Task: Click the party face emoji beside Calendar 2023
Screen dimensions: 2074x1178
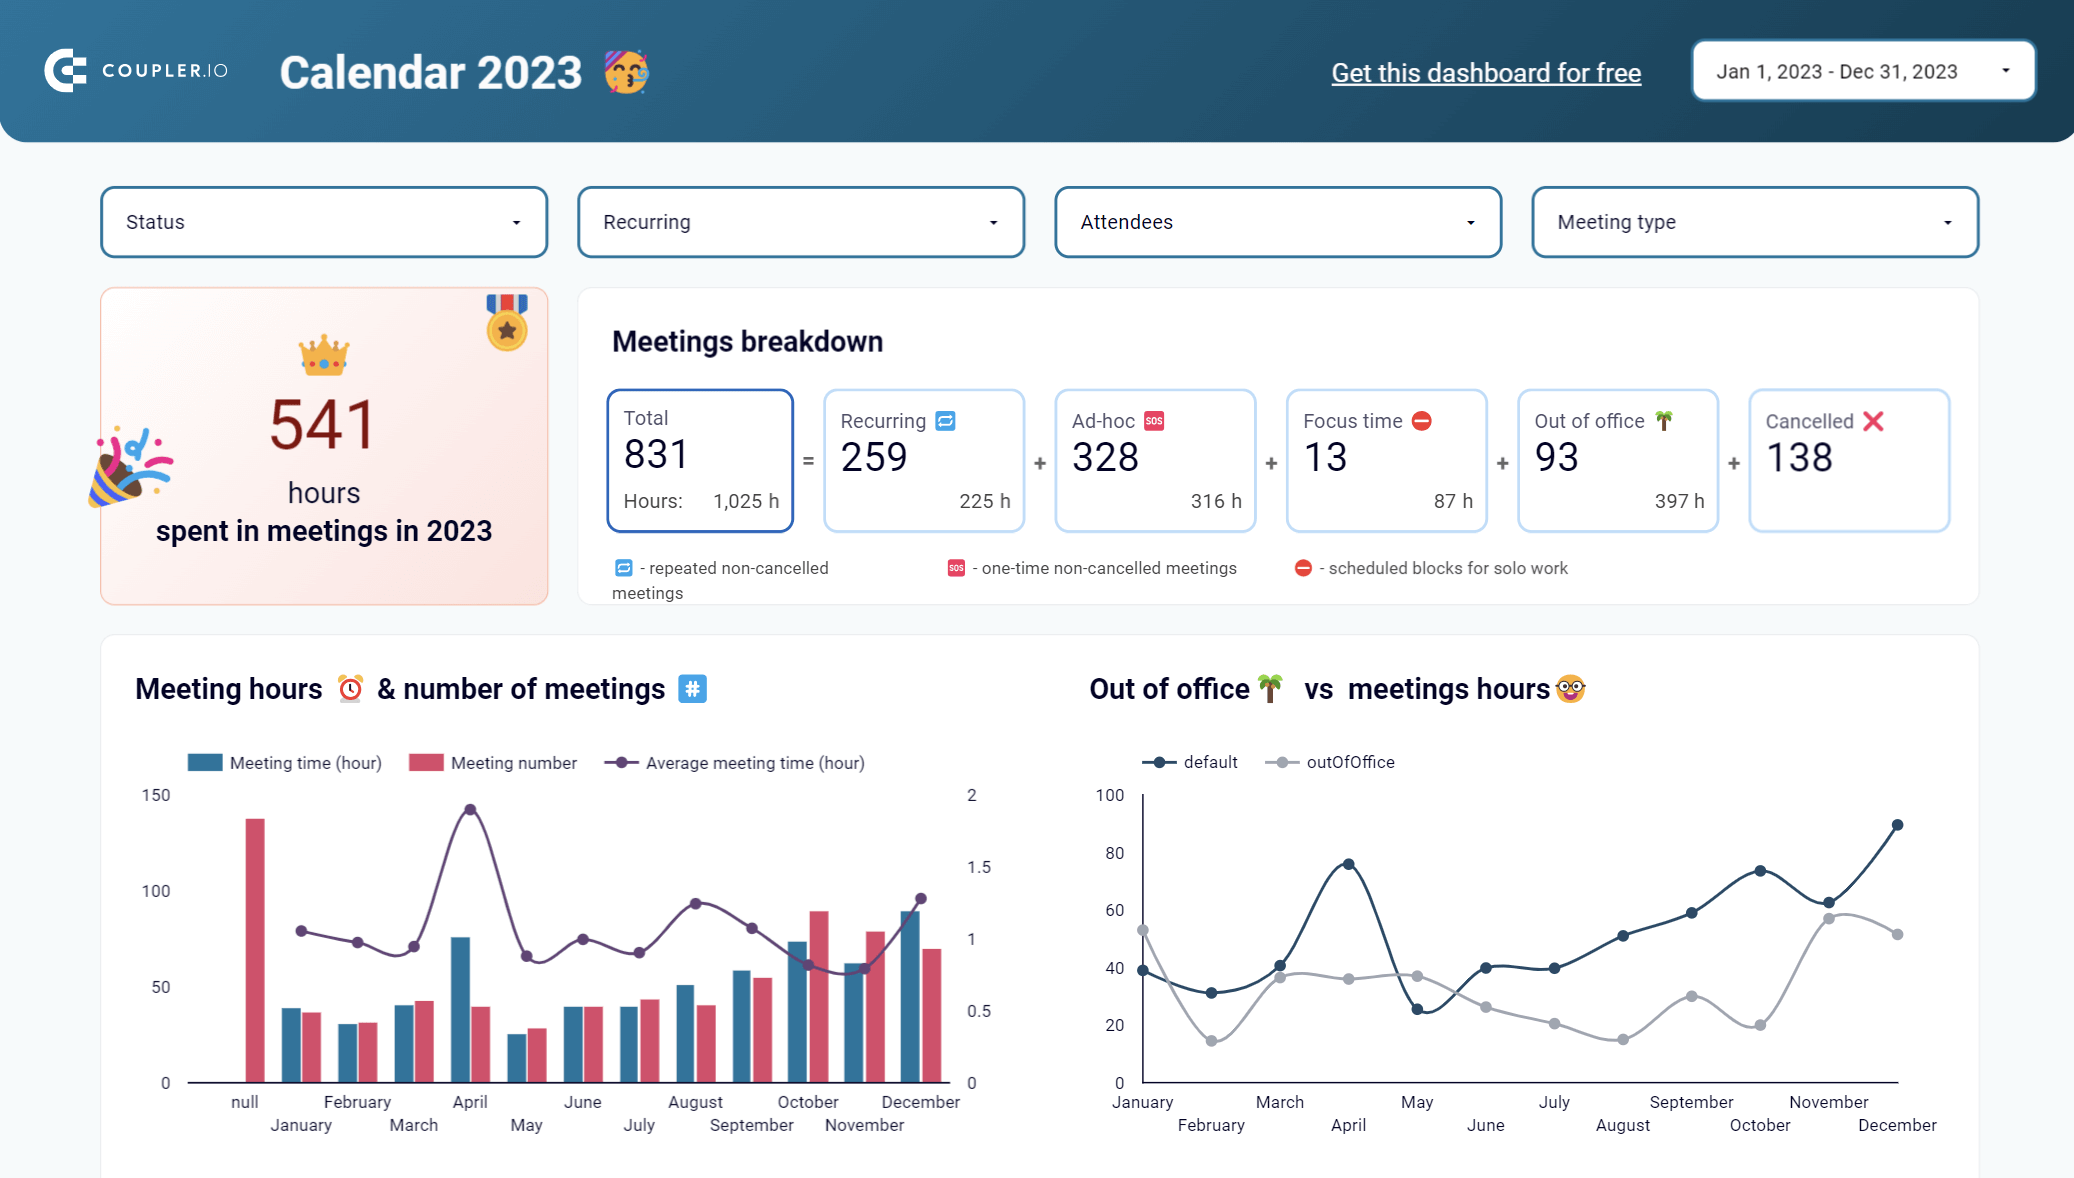Action: coord(627,72)
